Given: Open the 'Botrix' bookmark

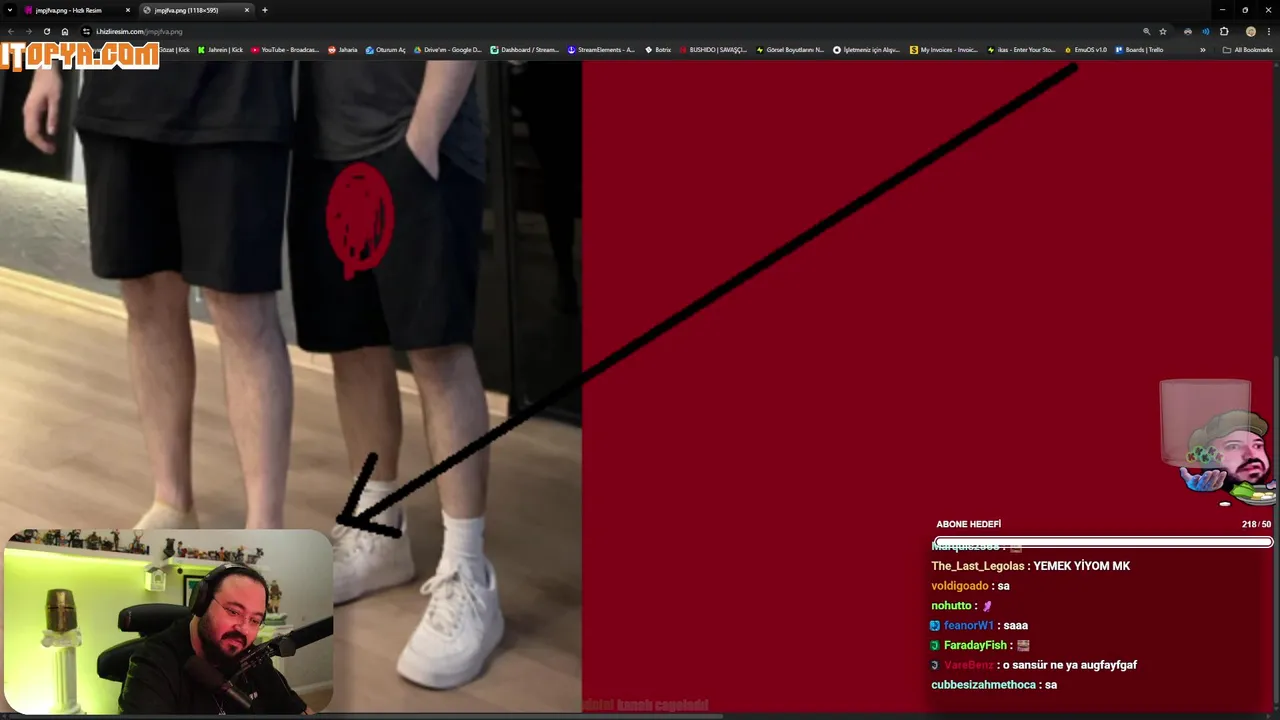Looking at the screenshot, I should (x=658, y=49).
